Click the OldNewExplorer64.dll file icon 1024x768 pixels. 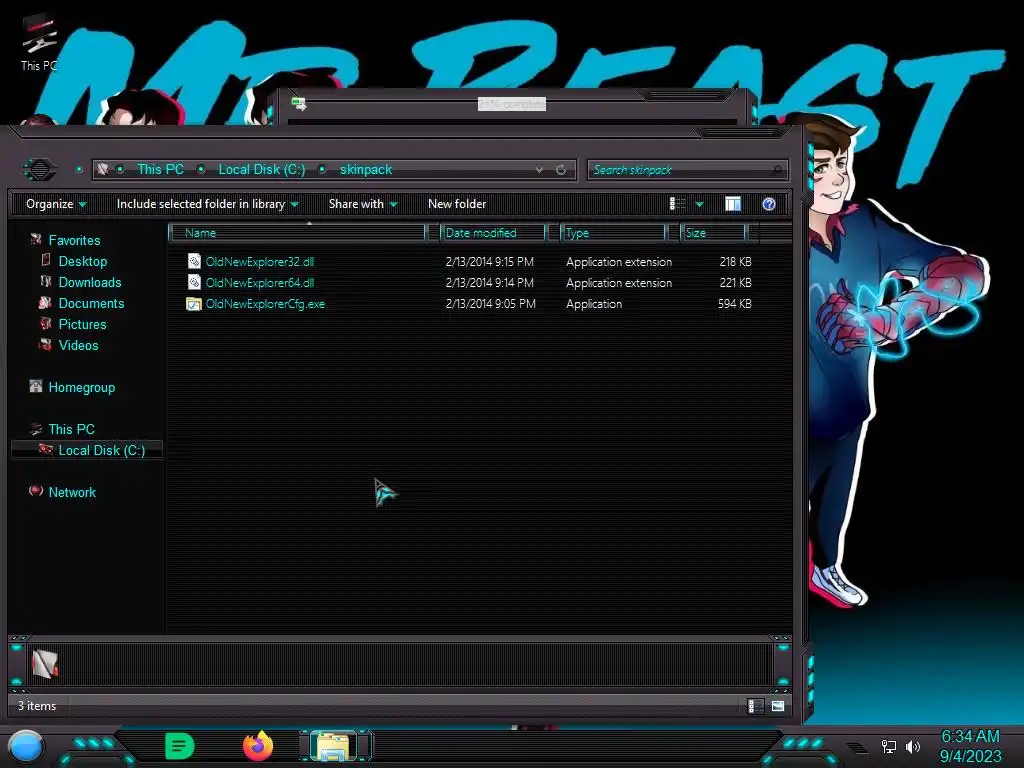point(194,282)
